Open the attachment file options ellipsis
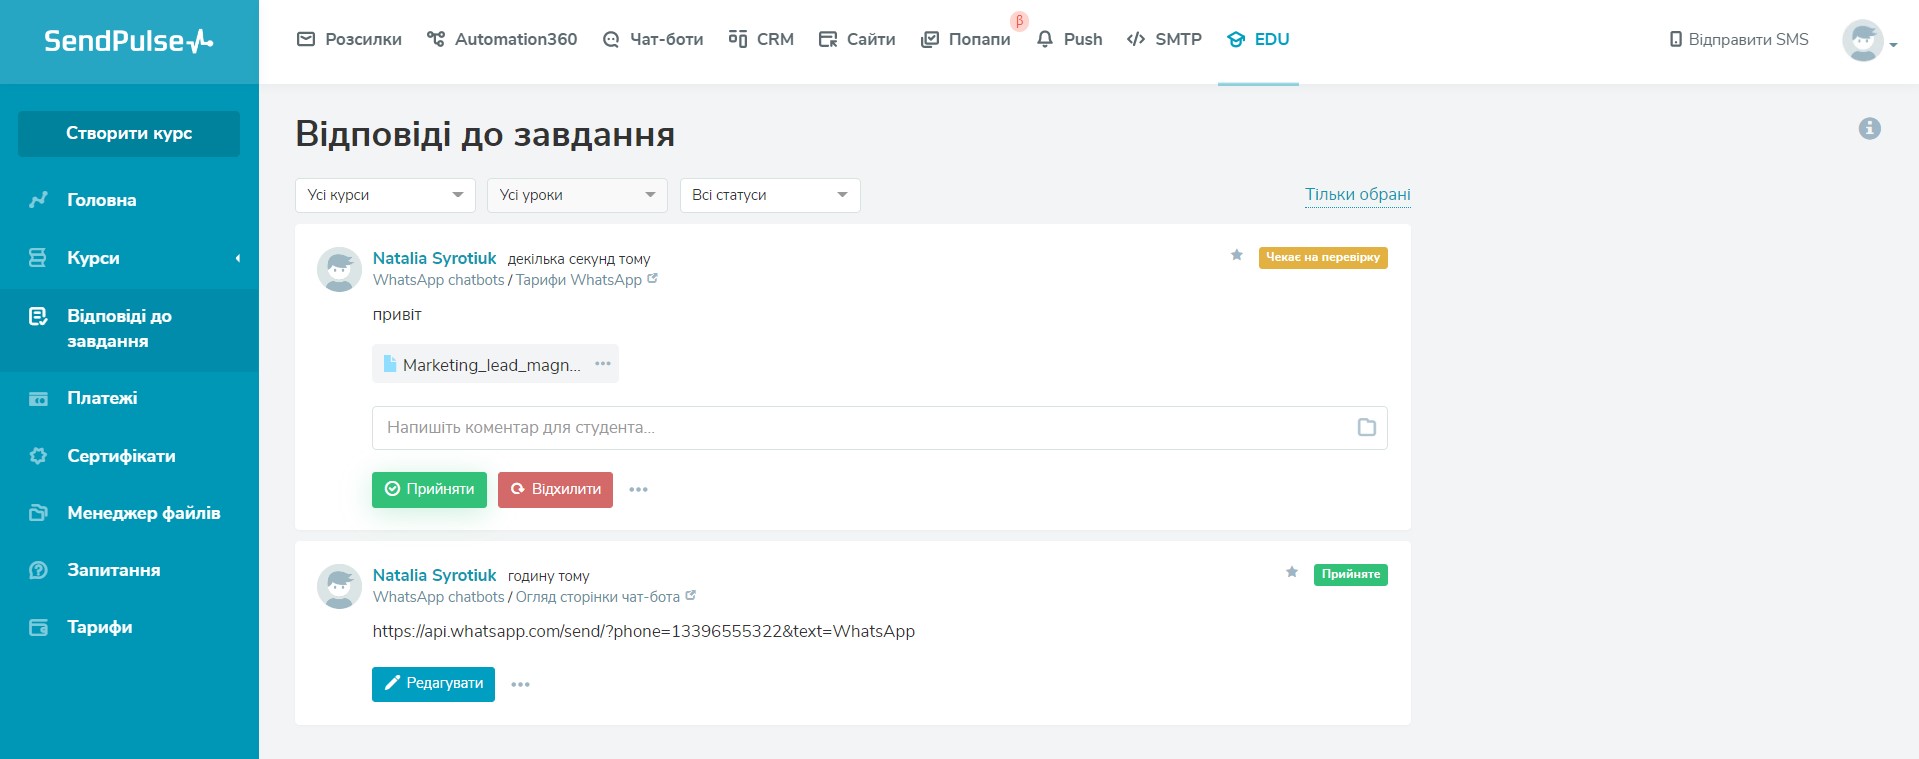 (603, 364)
